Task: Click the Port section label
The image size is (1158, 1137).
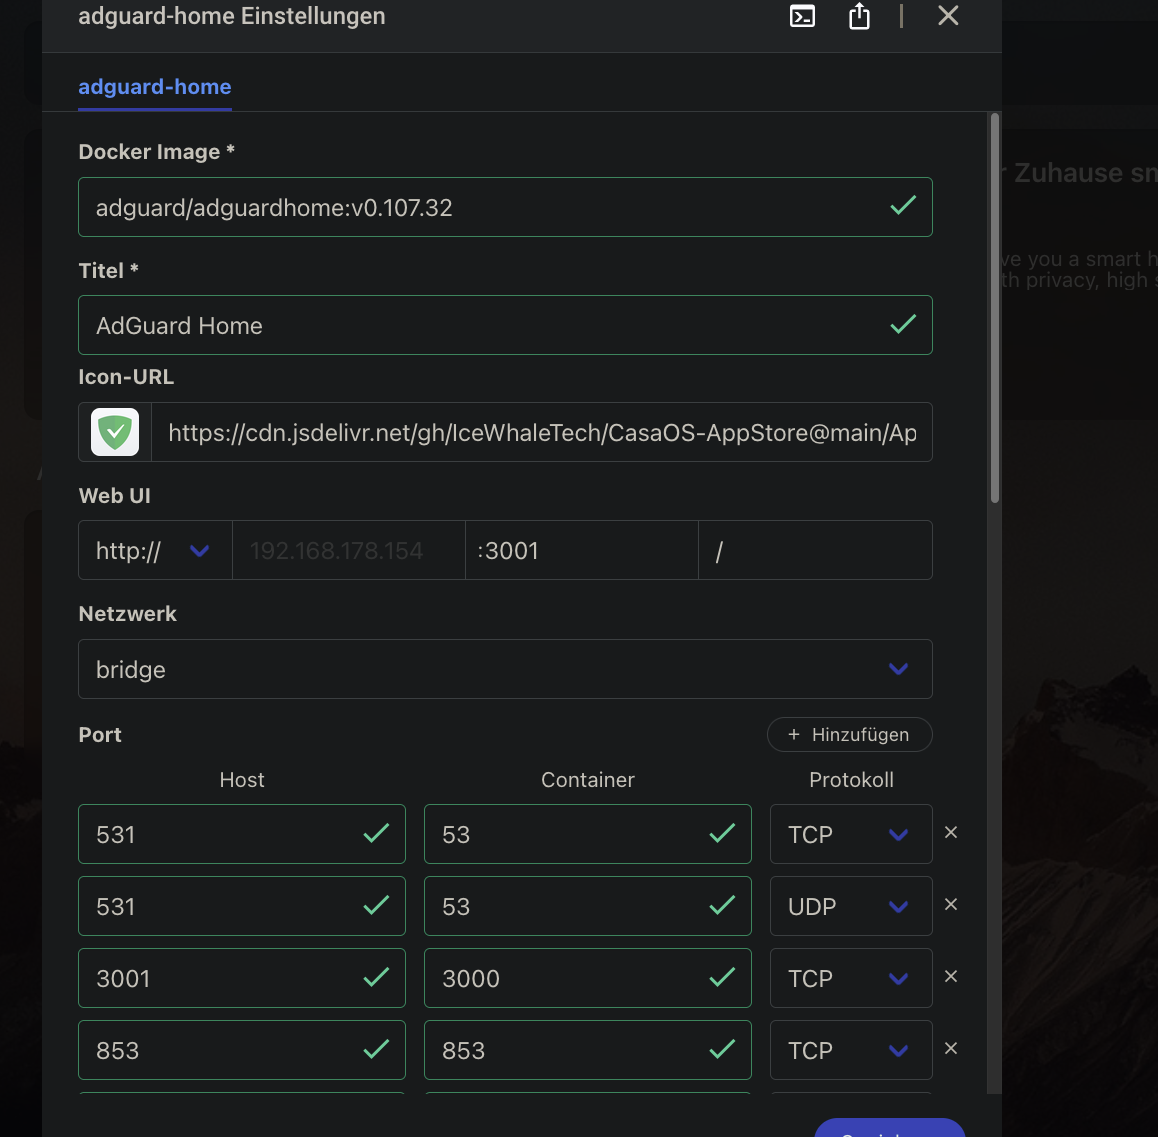Action: [100, 735]
